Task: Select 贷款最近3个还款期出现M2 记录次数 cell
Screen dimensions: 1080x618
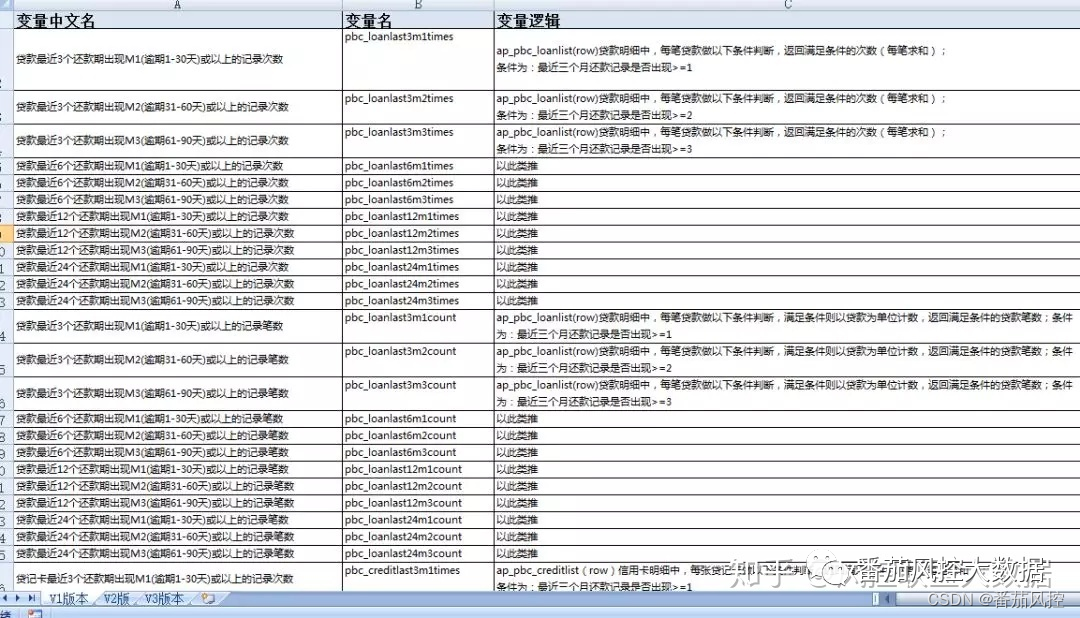Action: 178,107
